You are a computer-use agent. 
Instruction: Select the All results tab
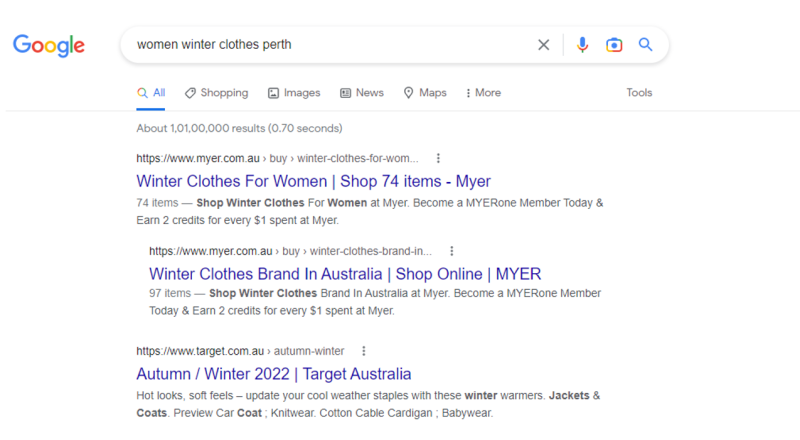click(151, 93)
